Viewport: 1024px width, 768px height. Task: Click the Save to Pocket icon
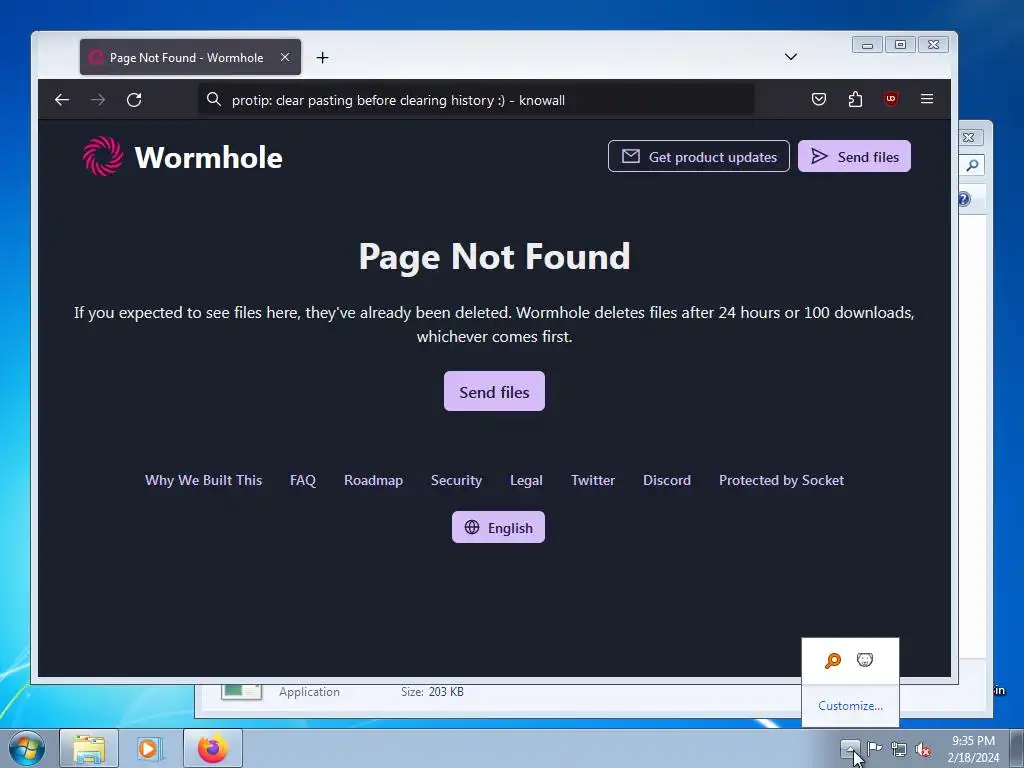819,99
